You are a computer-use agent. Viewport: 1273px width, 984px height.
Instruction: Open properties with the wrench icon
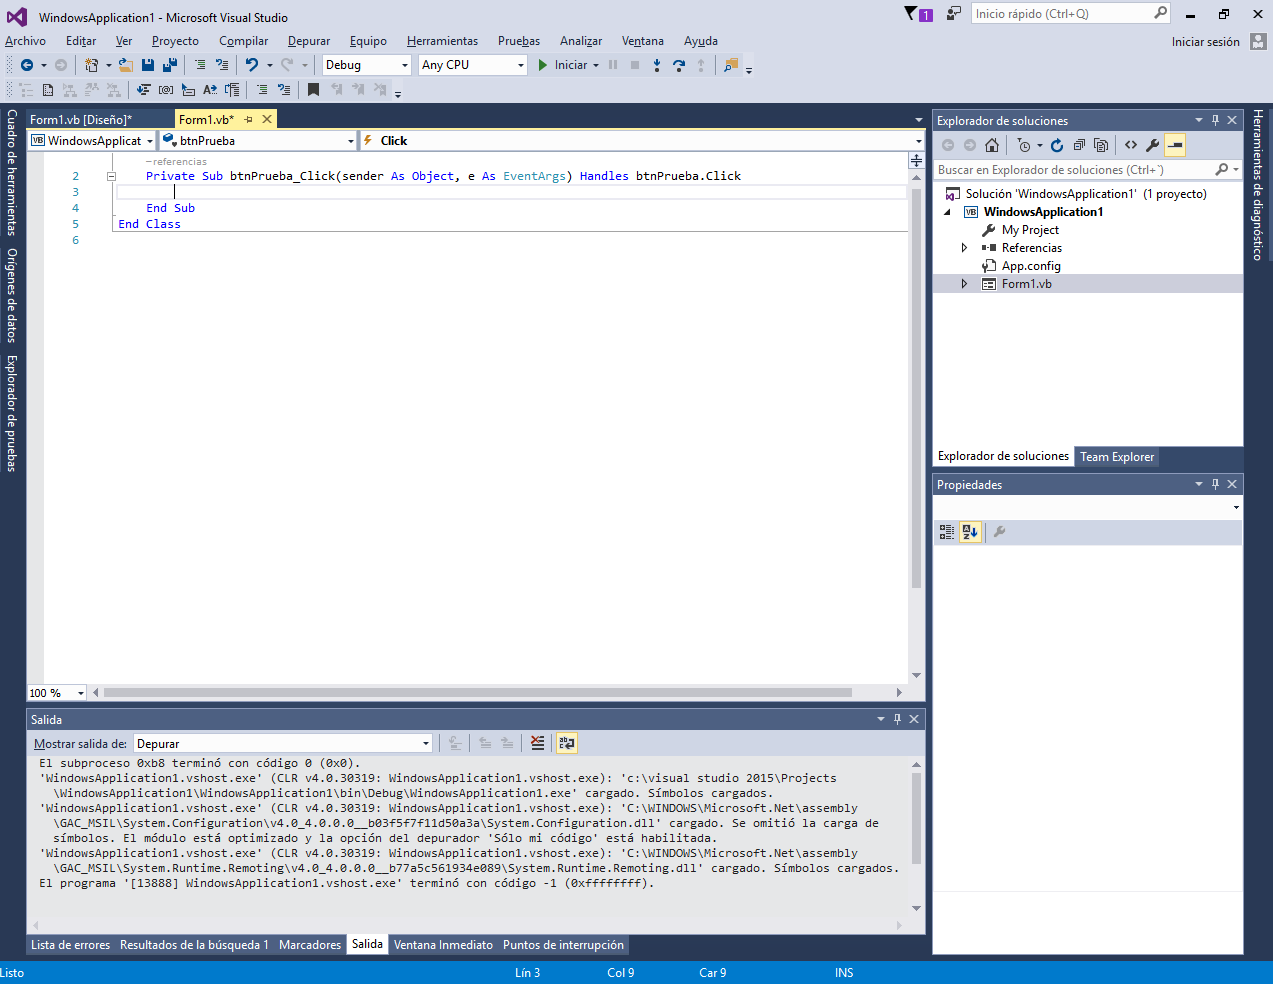[1153, 145]
